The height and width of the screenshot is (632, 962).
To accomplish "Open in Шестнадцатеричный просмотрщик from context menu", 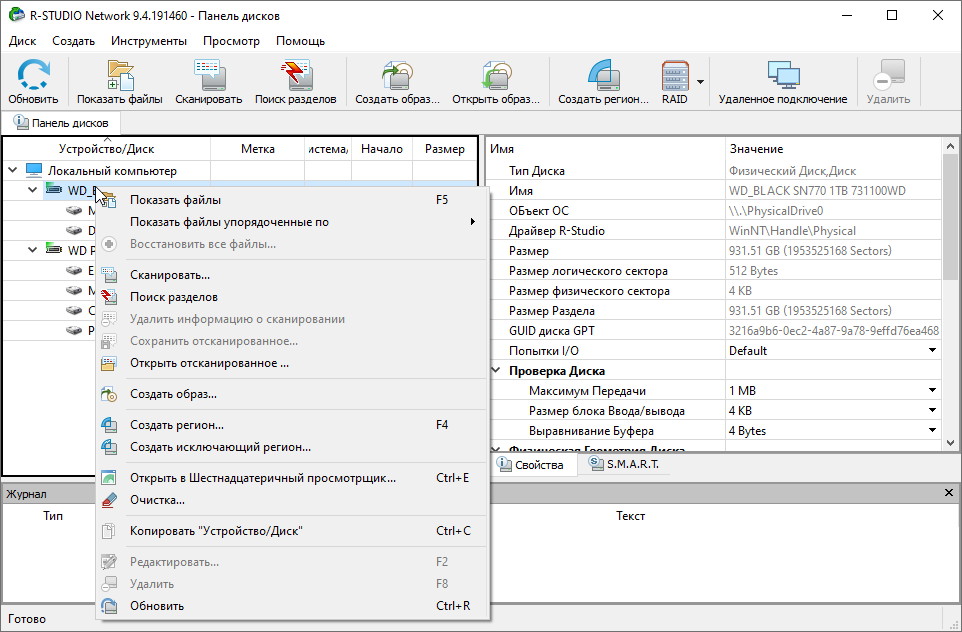I will coord(292,477).
